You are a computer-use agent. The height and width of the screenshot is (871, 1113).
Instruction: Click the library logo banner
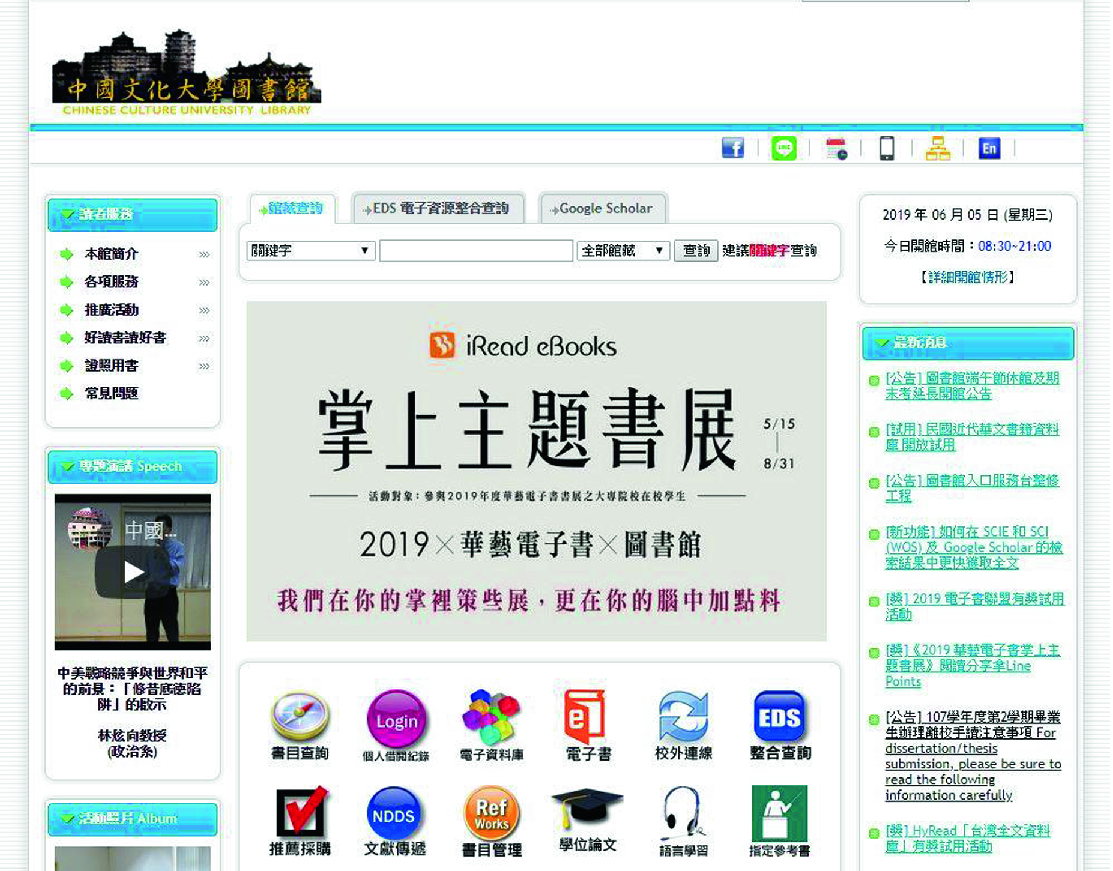[x=187, y=73]
